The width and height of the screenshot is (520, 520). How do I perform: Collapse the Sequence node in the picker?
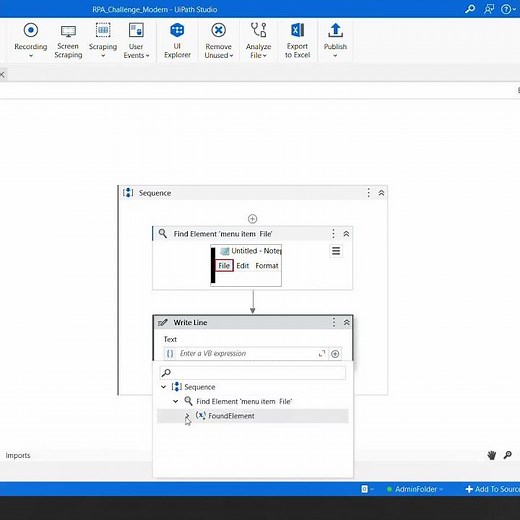point(163,387)
